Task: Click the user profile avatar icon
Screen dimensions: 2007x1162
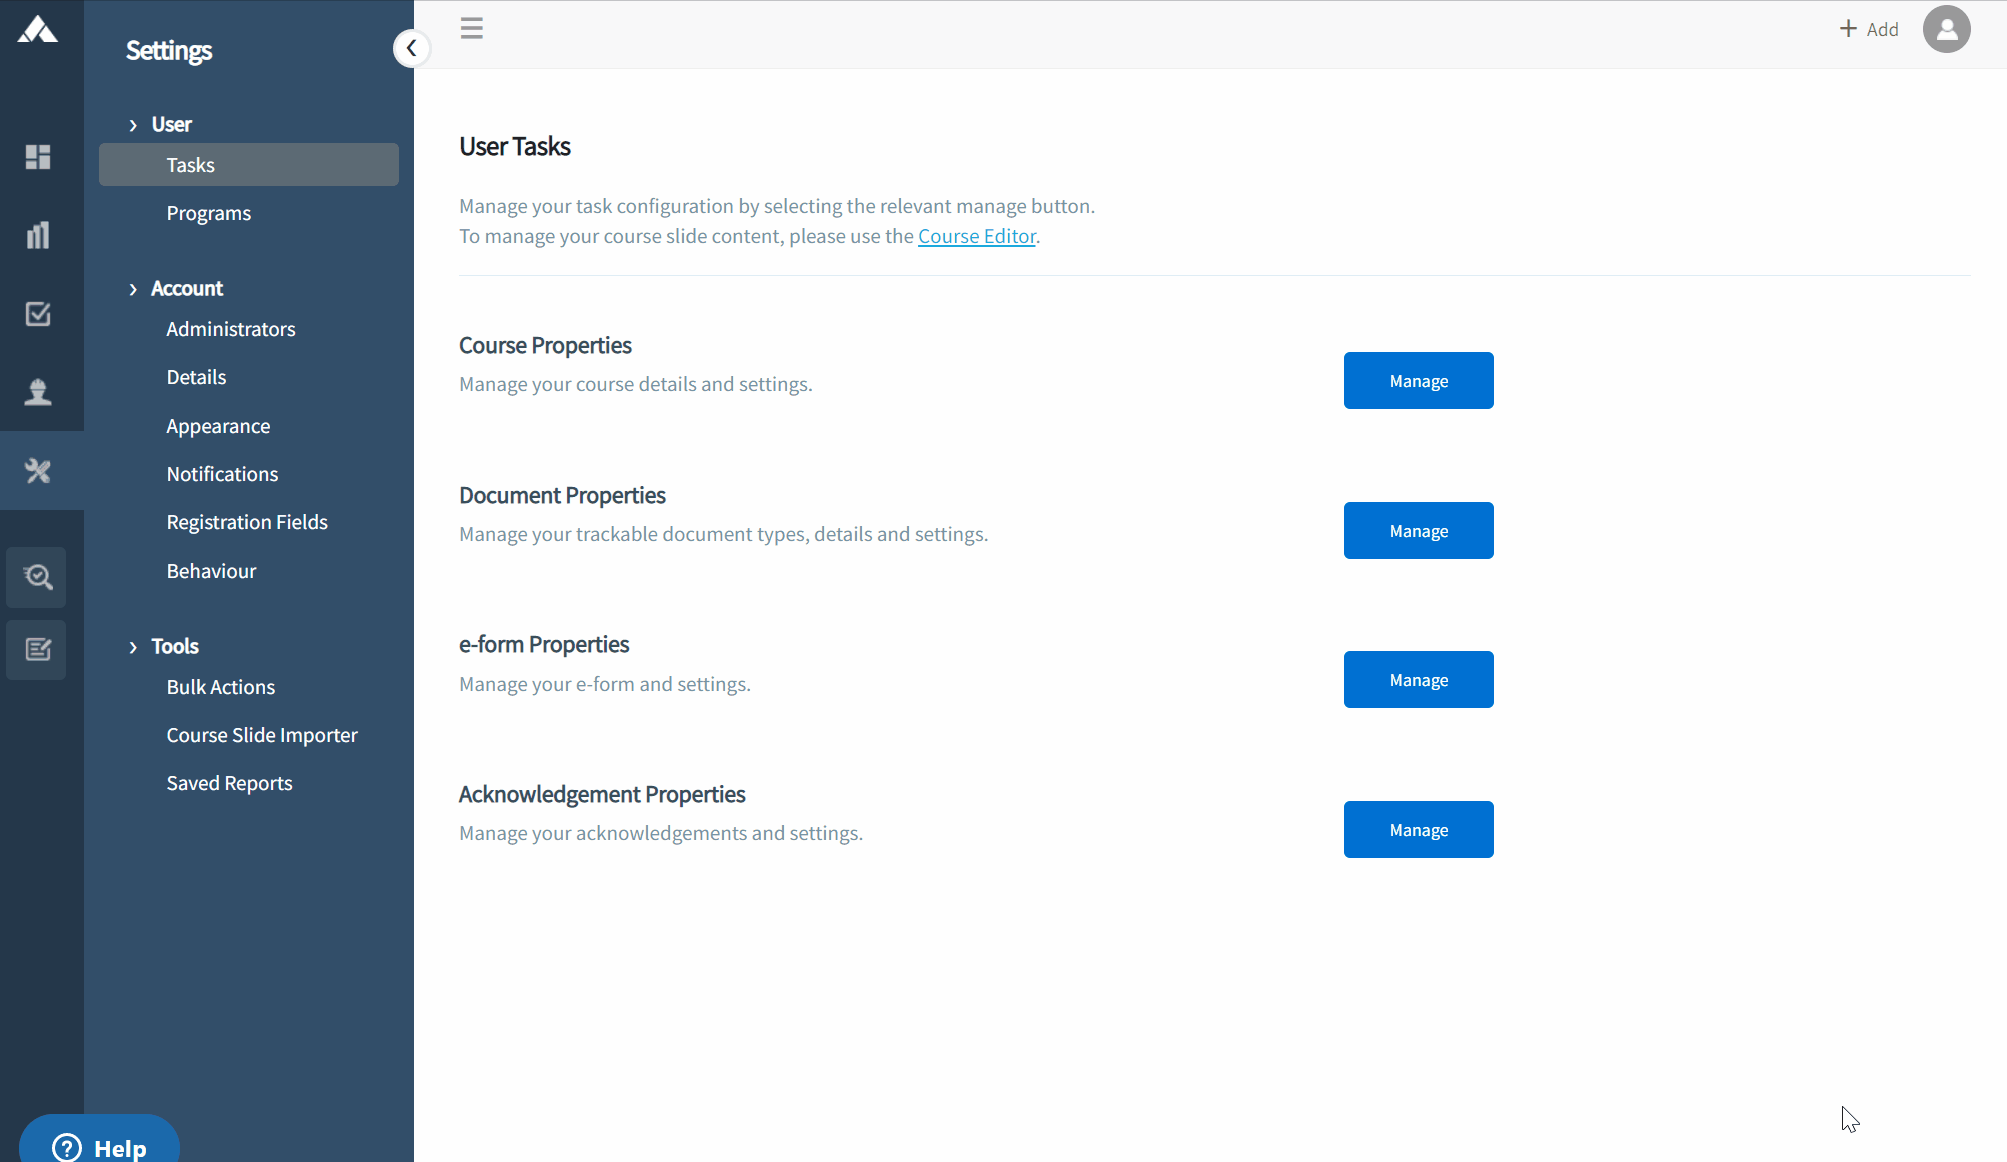Action: [x=1946, y=29]
